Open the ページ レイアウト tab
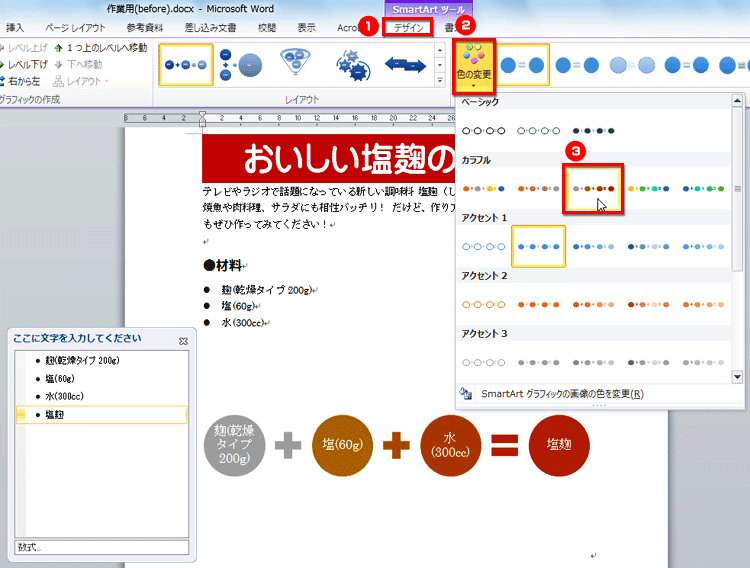The height and width of the screenshot is (568, 750). coord(76,28)
